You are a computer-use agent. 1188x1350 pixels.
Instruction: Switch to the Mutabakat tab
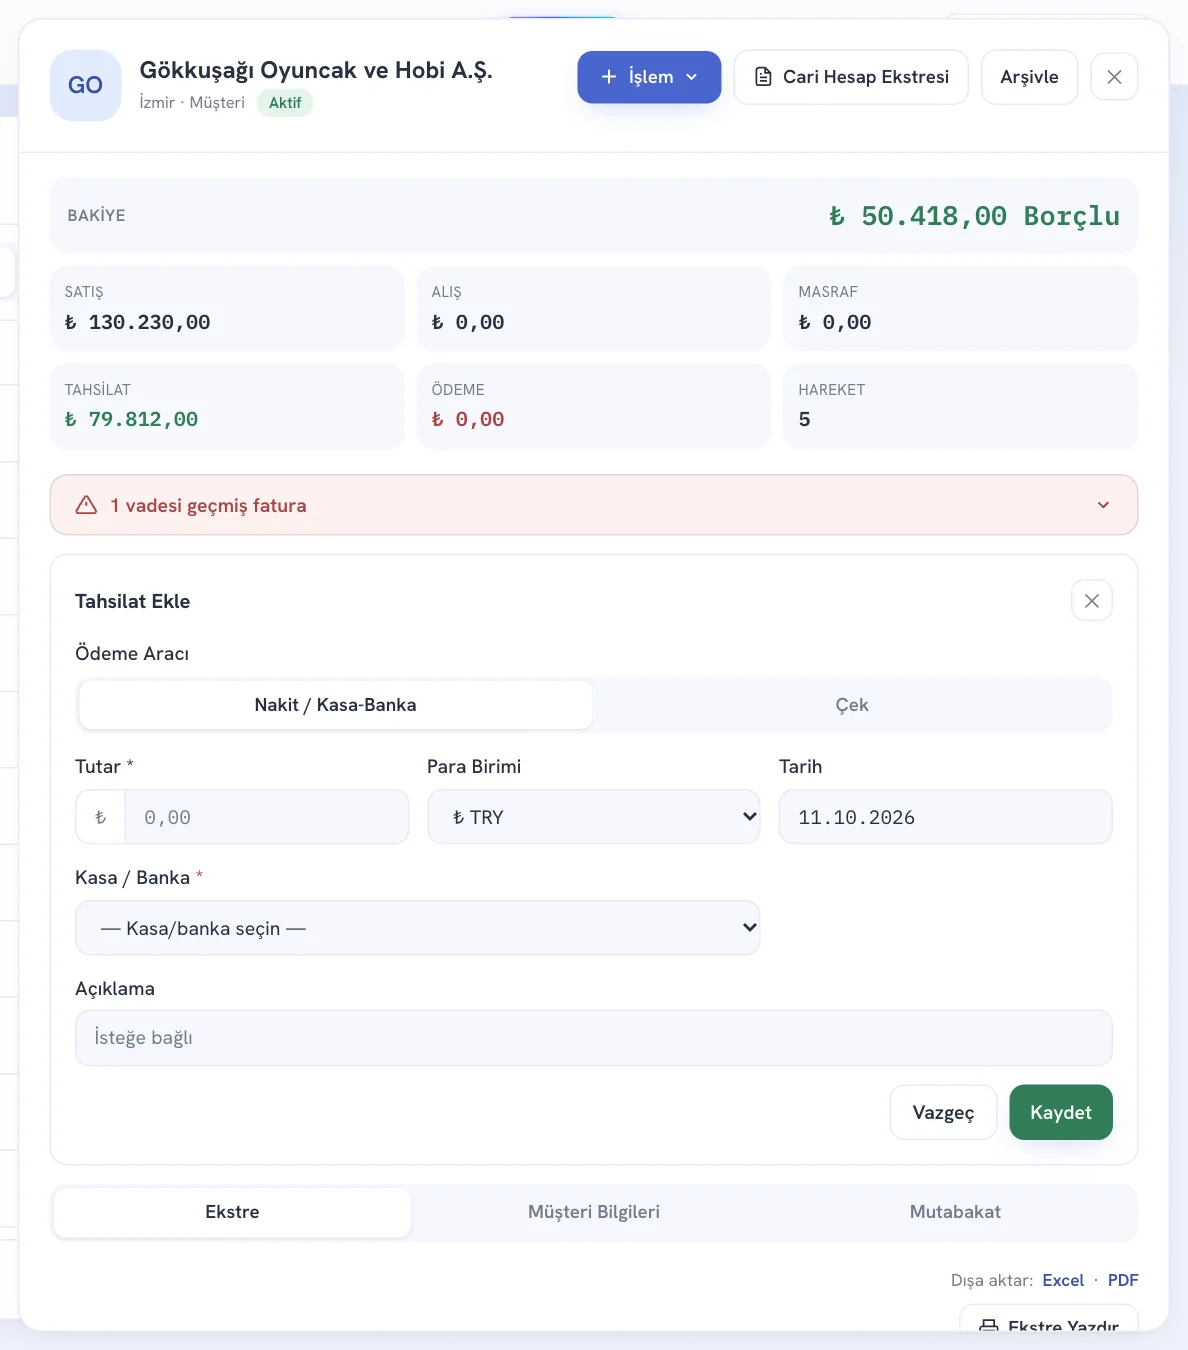pos(955,1212)
